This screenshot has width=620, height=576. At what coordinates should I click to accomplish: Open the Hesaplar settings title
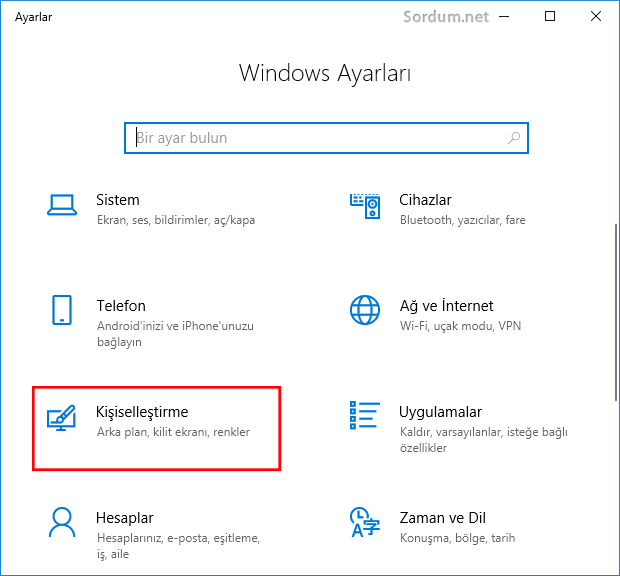[x=125, y=518]
